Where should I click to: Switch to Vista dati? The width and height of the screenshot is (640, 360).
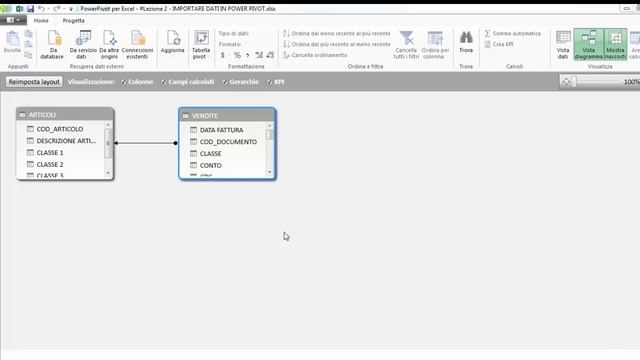tap(563, 45)
